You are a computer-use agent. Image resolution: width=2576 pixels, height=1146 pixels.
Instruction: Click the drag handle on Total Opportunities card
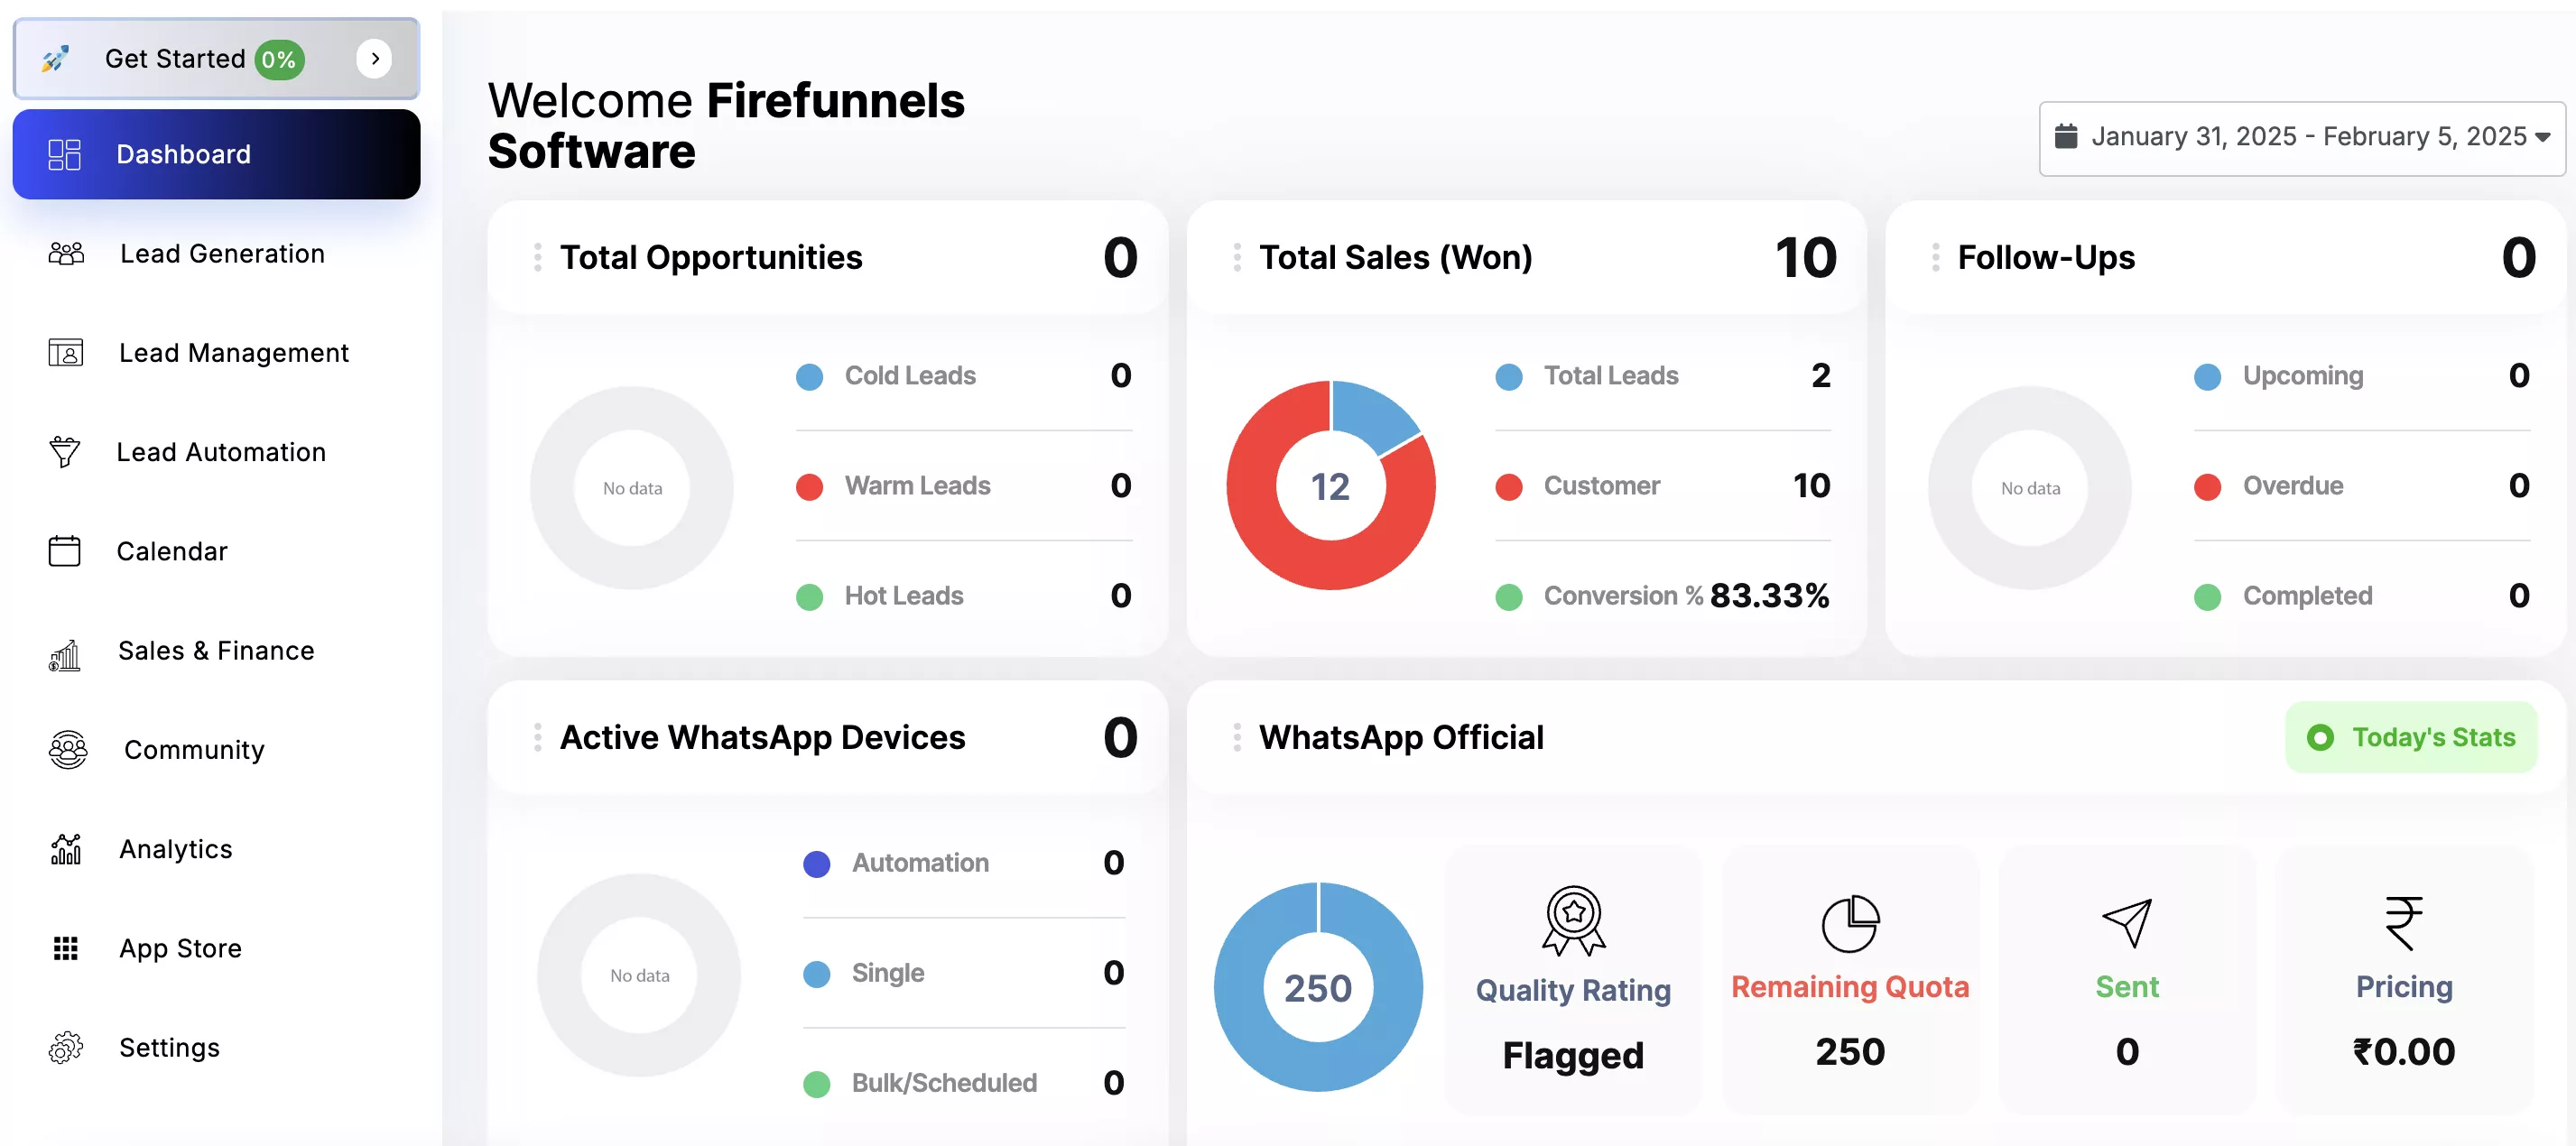pos(538,258)
